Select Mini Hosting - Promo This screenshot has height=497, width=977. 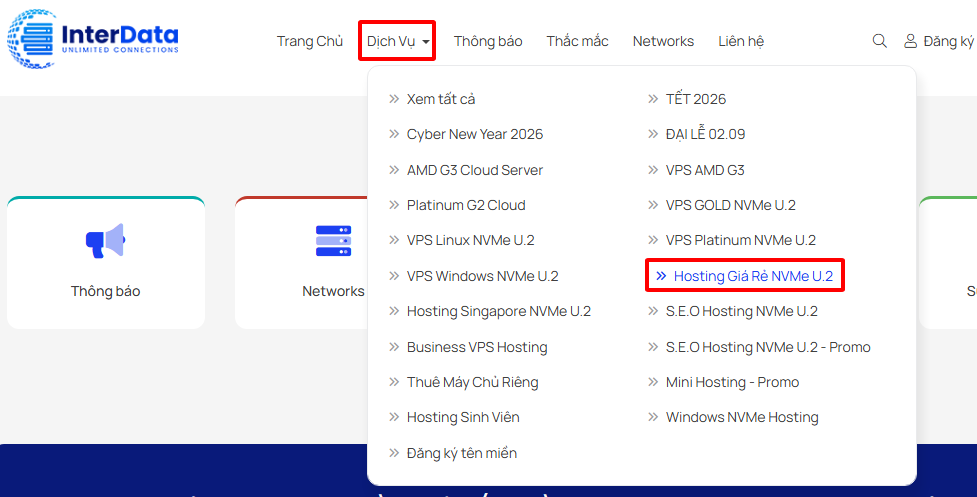[732, 382]
